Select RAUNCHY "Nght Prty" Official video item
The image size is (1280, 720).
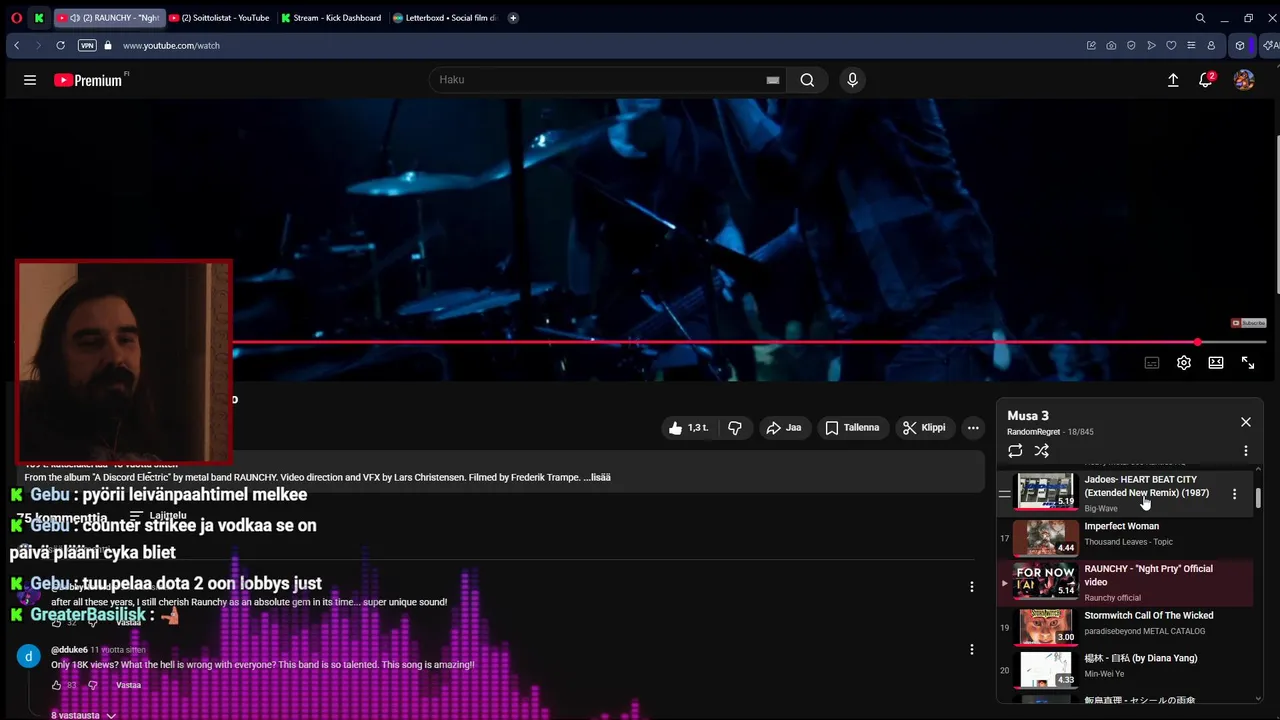pyautogui.click(x=1125, y=582)
